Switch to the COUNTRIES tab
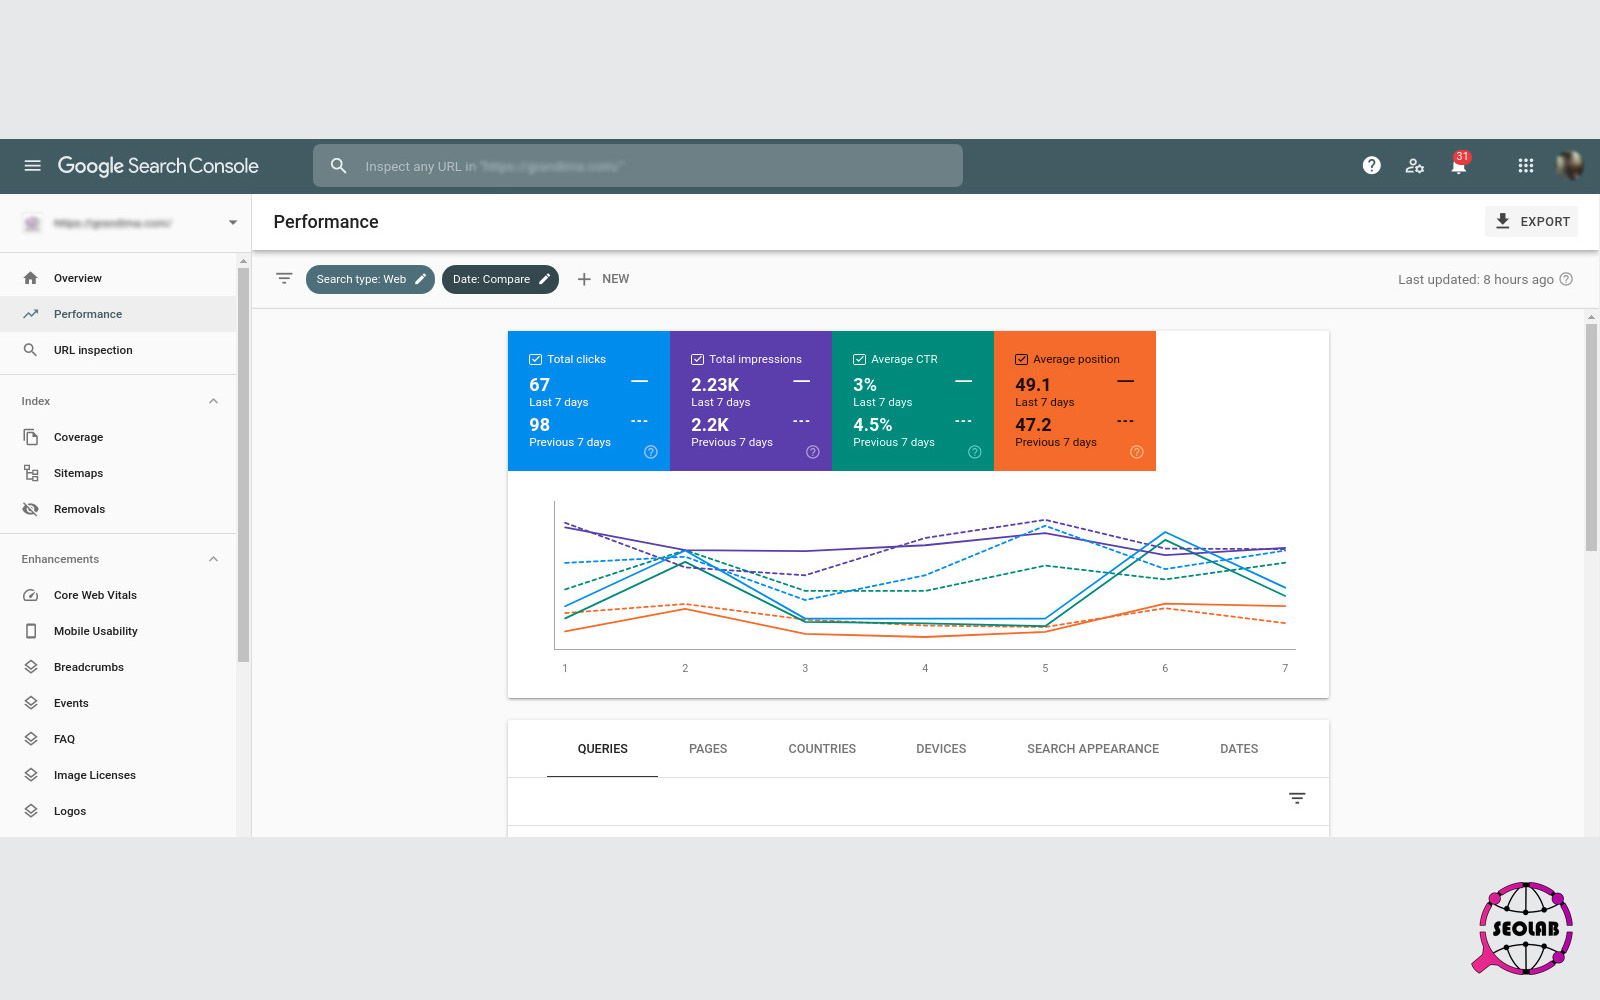This screenshot has height=1000, width=1600. click(822, 749)
